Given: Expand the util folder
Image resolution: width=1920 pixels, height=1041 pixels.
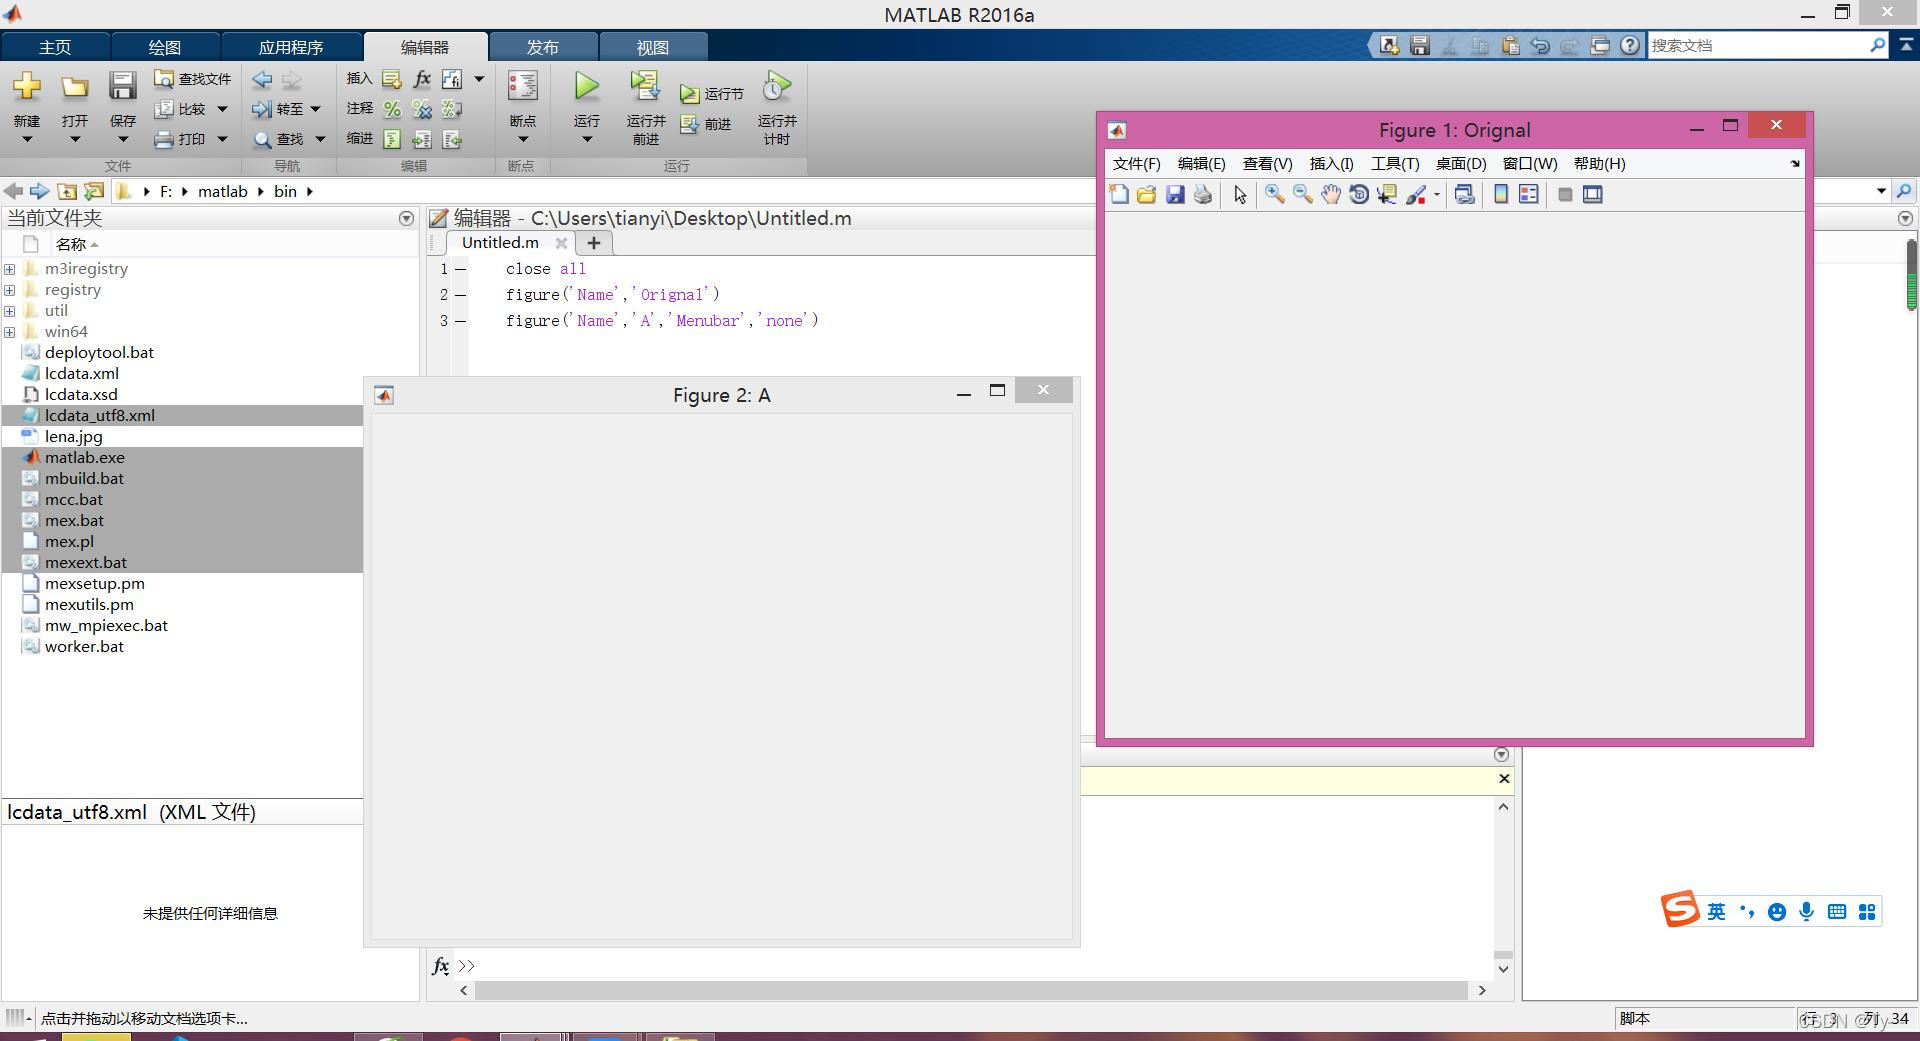Looking at the screenshot, I should tap(10, 310).
